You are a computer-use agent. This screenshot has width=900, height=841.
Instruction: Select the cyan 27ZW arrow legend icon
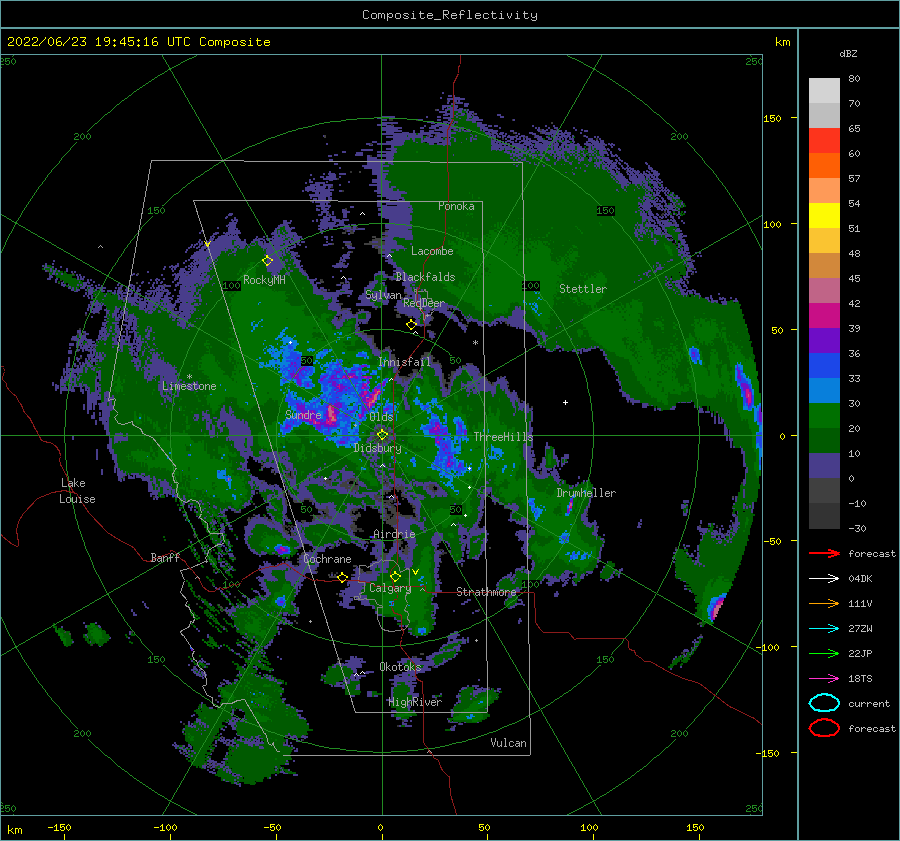coord(824,628)
